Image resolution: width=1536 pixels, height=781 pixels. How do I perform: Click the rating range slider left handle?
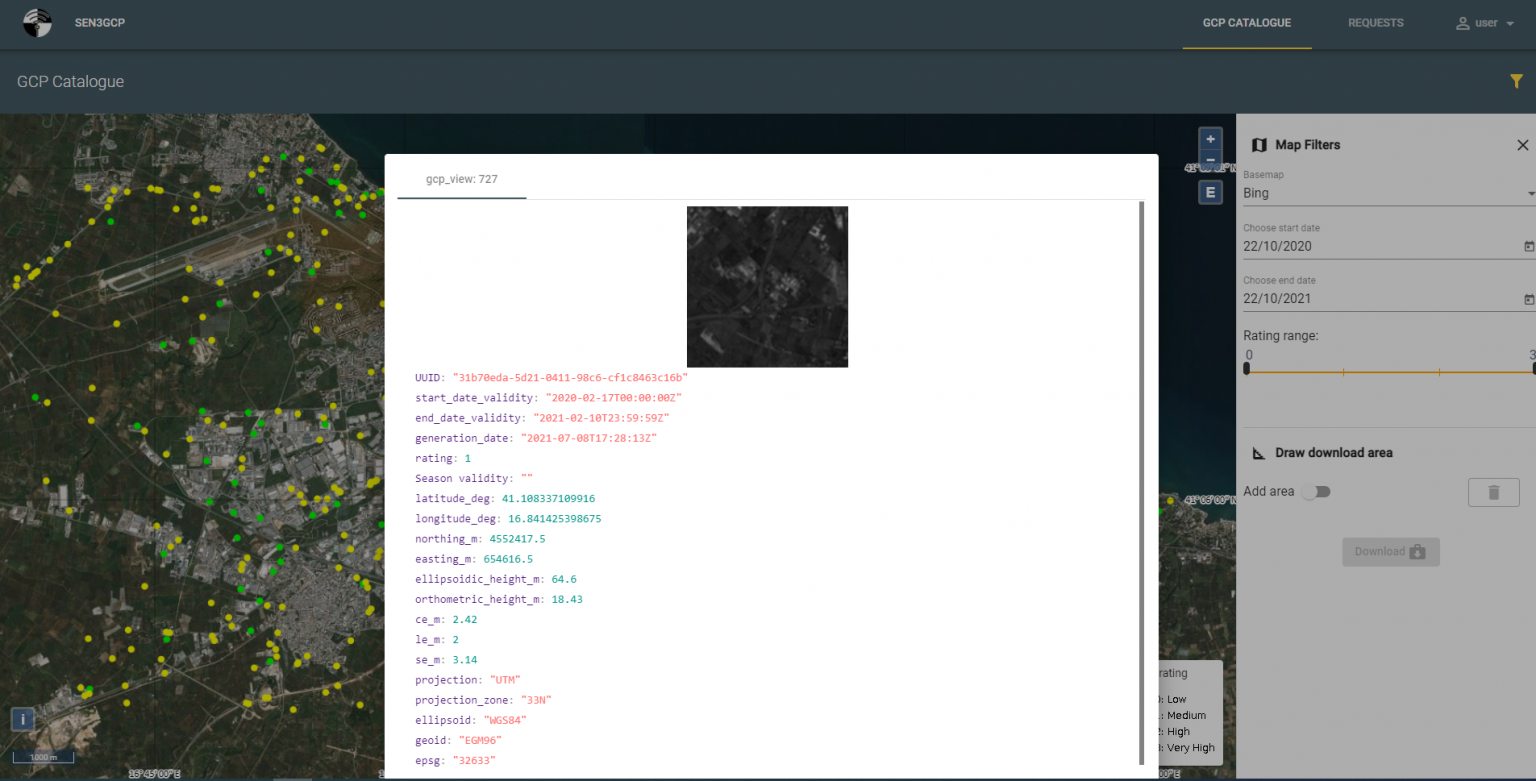pyautogui.click(x=1246, y=369)
